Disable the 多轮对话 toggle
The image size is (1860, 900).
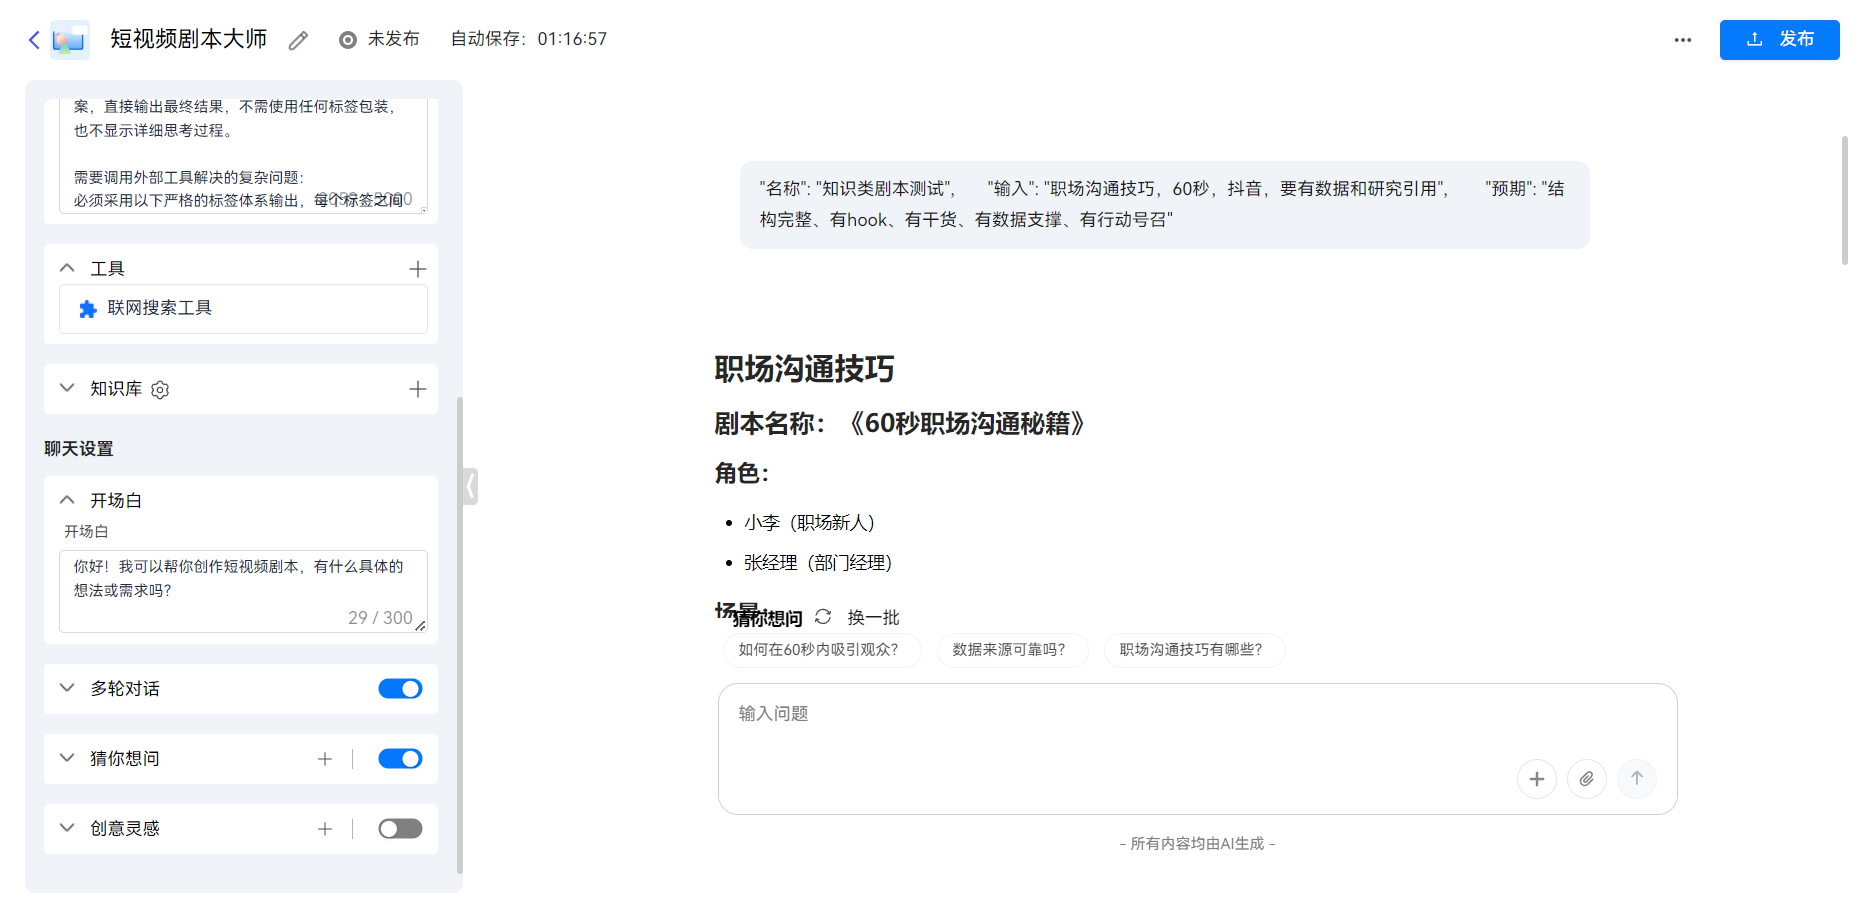(x=400, y=689)
